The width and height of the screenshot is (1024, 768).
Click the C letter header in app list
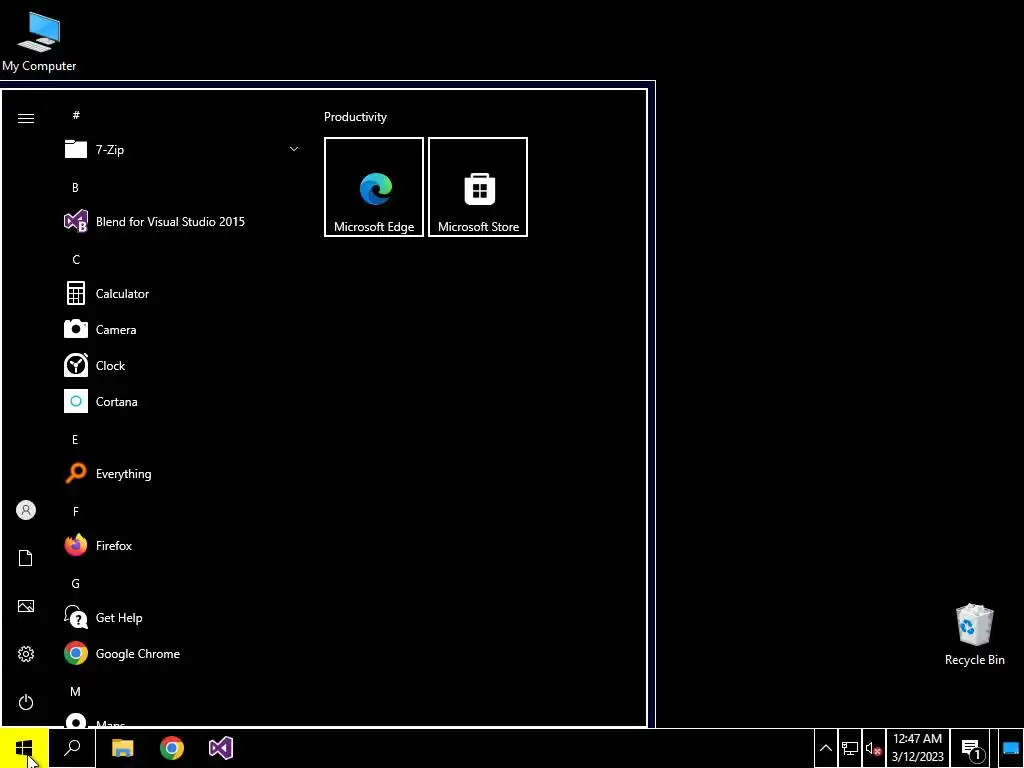pos(76,259)
